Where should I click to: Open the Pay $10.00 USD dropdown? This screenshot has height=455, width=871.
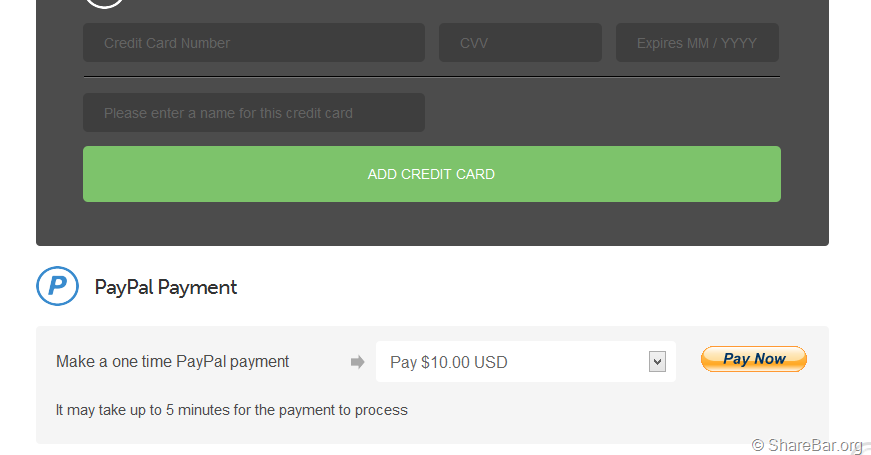[x=510, y=362]
